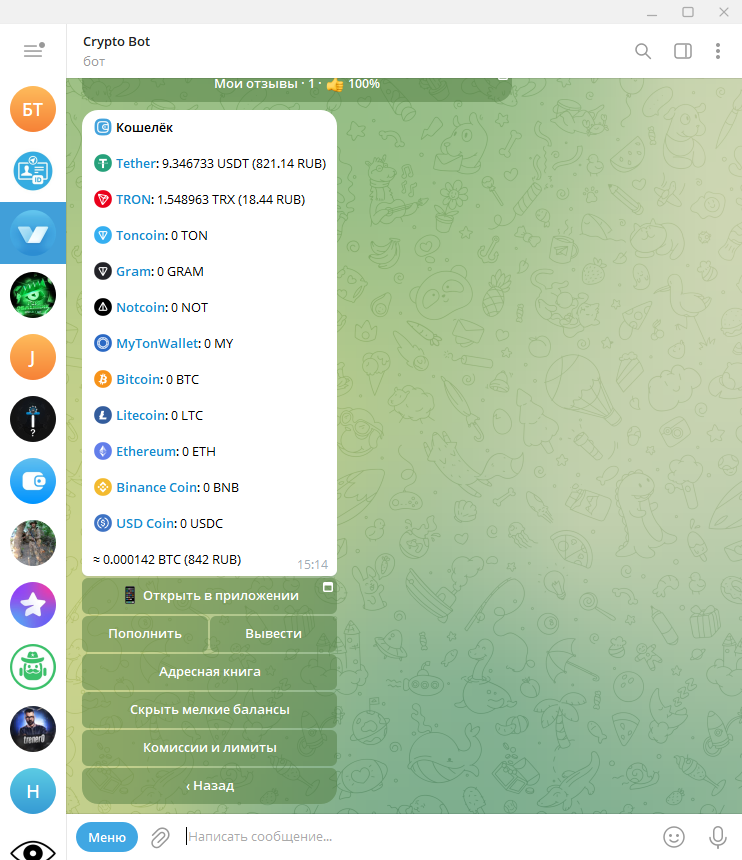This screenshot has height=860, width=742.
Task: Open the green eye chat avatar
Action: click(x=33, y=295)
